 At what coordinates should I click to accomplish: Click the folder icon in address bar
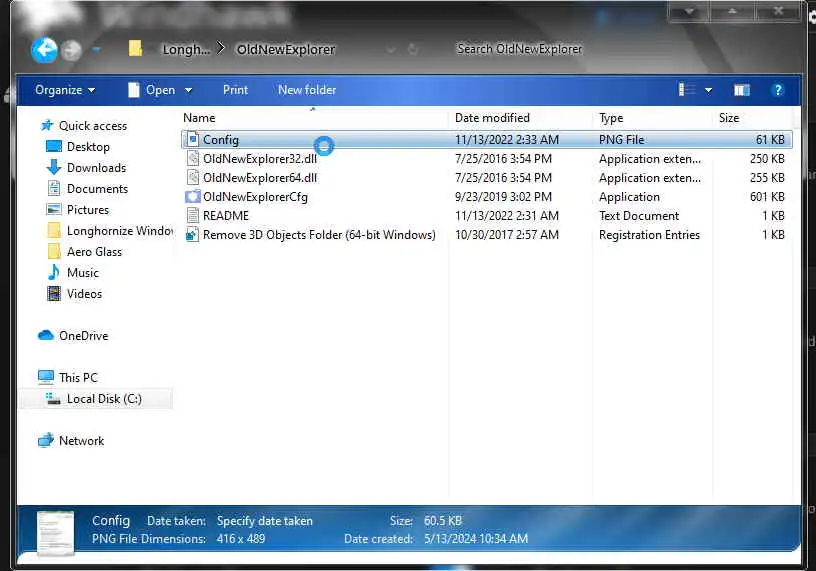tap(135, 48)
